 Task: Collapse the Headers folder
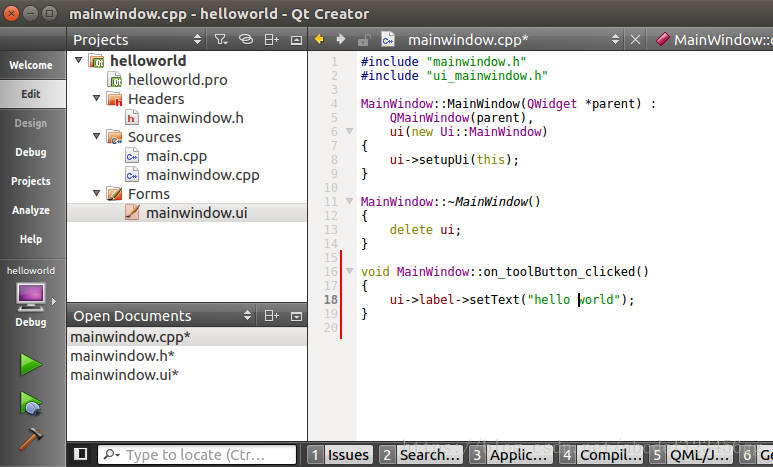coord(97,98)
